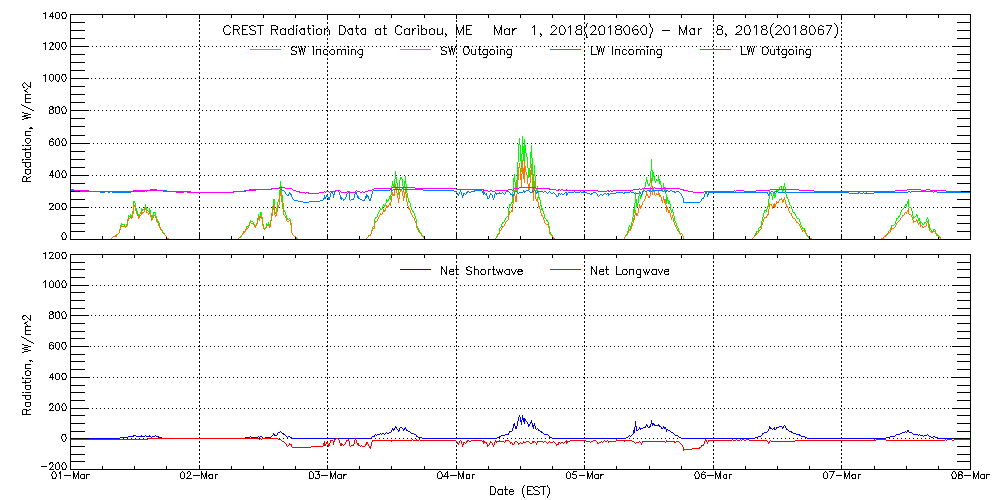Click the 08-Mar date label at axis end

click(x=969, y=476)
